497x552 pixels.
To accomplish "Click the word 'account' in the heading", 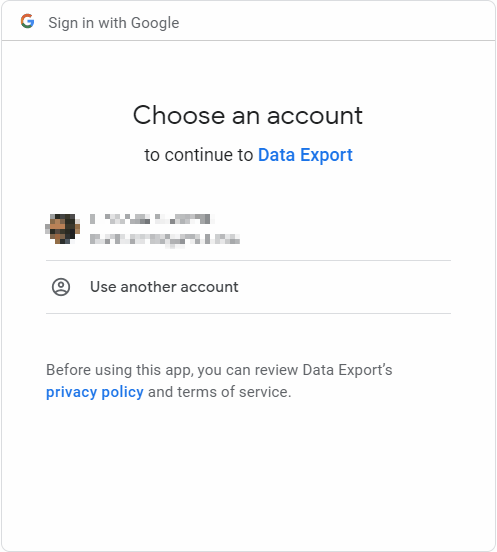I will 315,116.
